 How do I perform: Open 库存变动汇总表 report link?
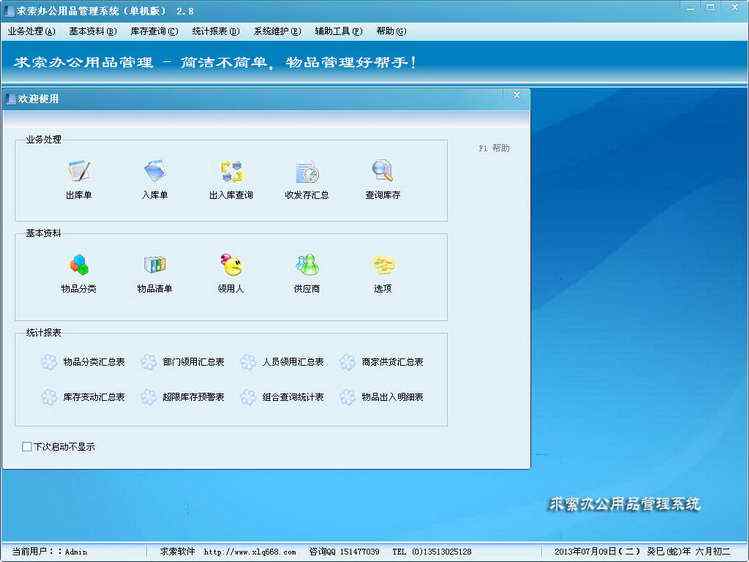click(94, 397)
